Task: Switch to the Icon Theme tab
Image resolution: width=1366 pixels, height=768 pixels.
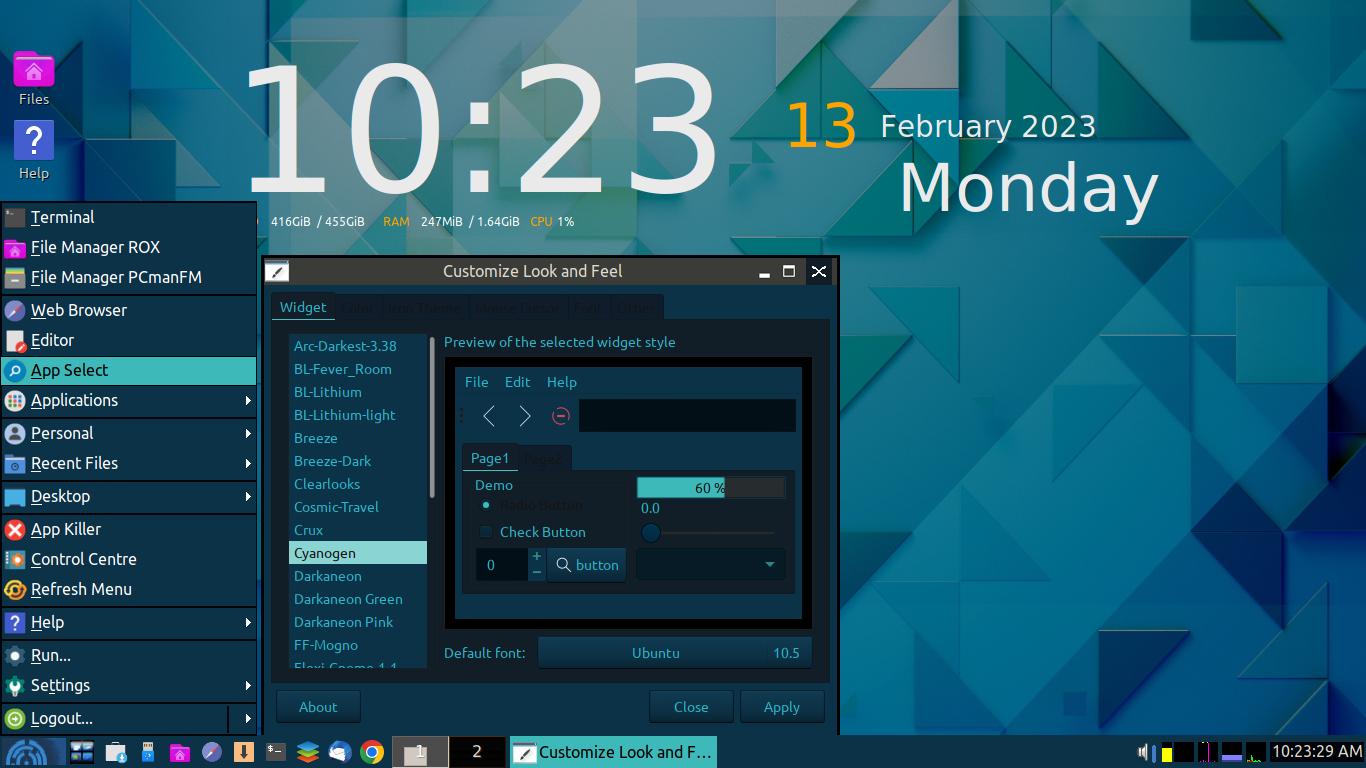Action: tap(424, 307)
